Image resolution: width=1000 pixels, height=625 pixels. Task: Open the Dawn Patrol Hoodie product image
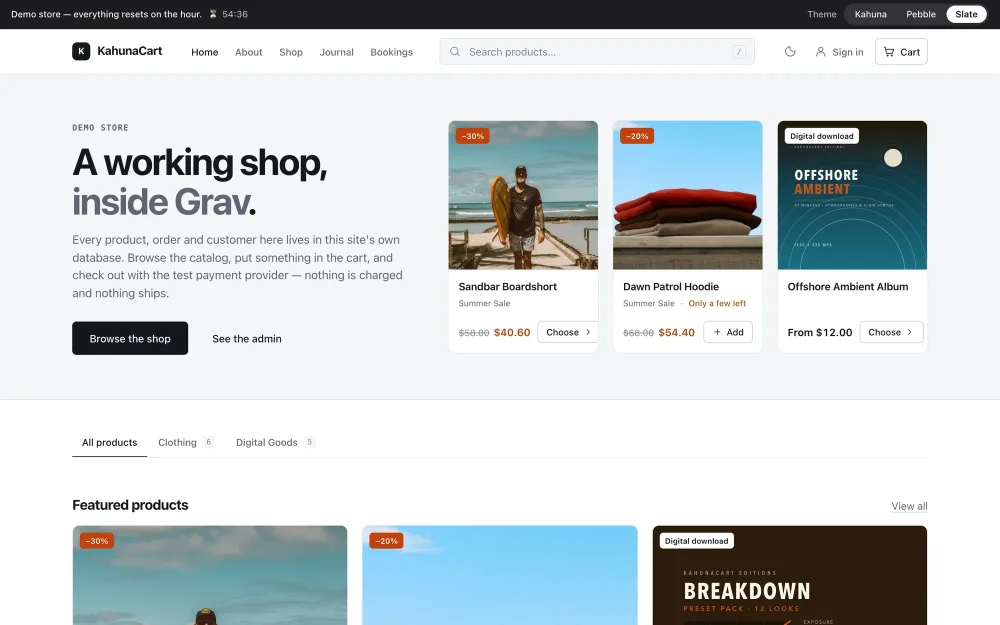click(688, 195)
